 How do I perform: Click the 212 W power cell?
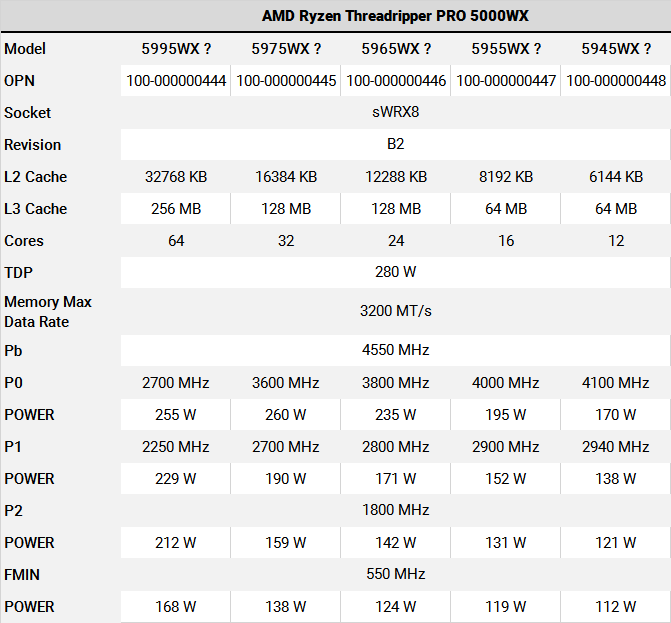coord(176,543)
